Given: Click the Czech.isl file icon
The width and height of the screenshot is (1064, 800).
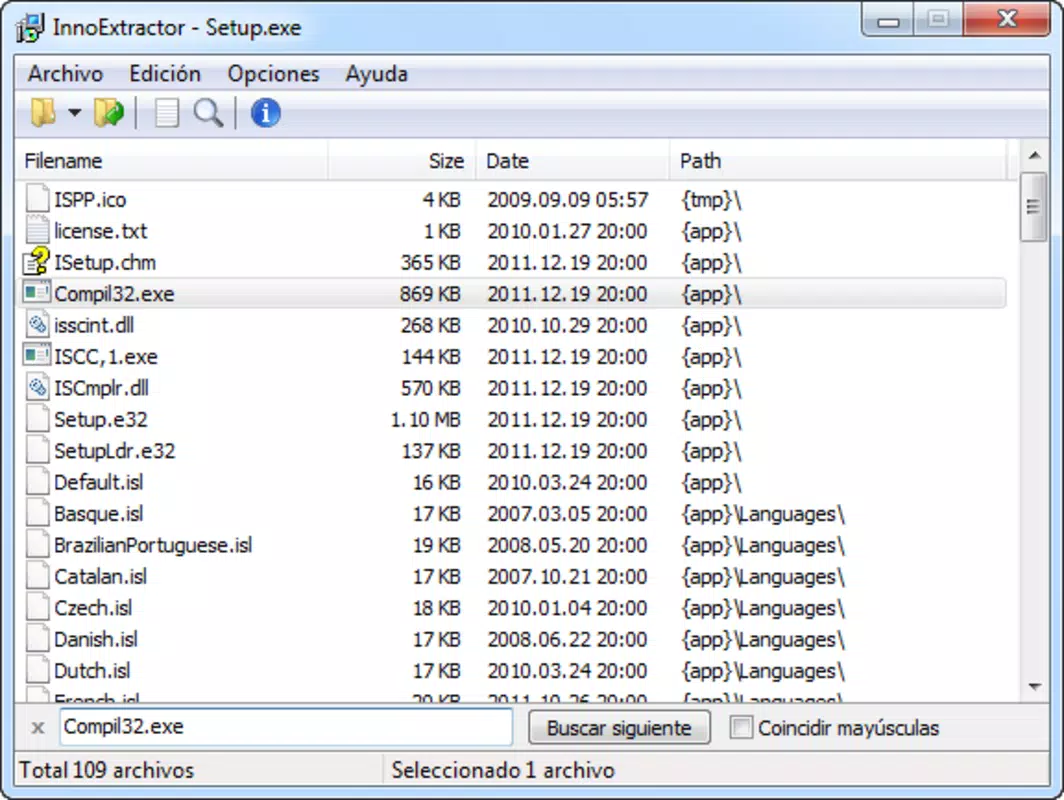Looking at the screenshot, I should click(37, 607).
